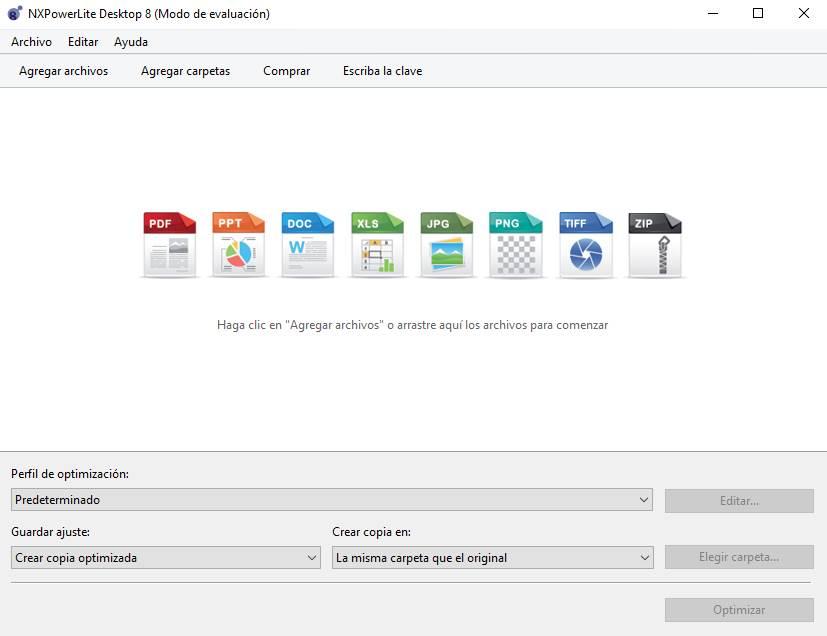
Task: Open the Crear copia en dropdown
Action: [x=493, y=557]
